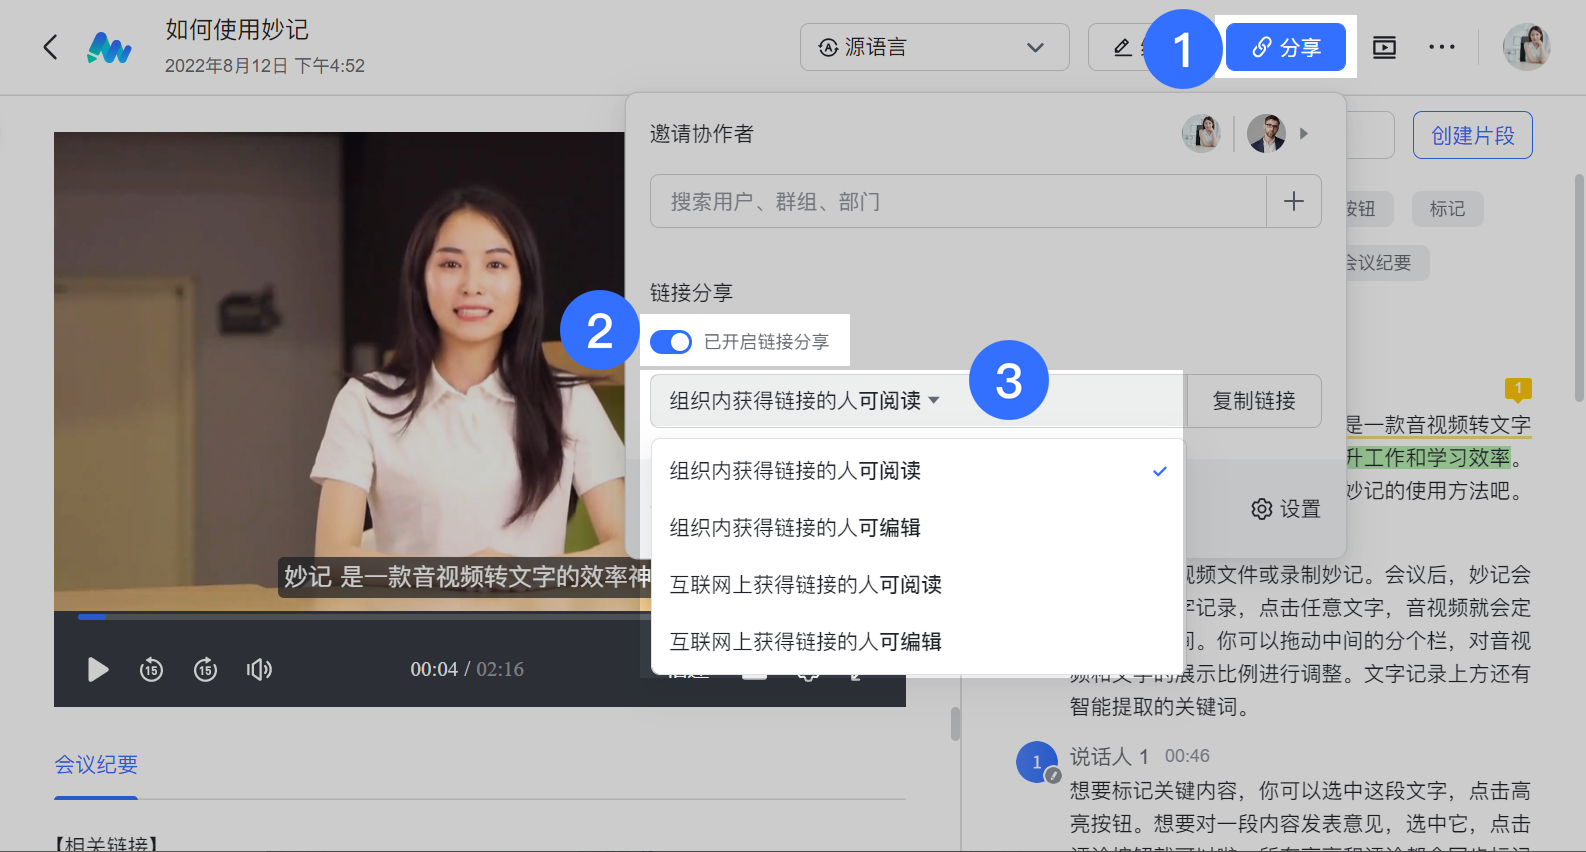Open the 源语言 language dropdown
This screenshot has height=852, width=1586.
click(x=934, y=47)
